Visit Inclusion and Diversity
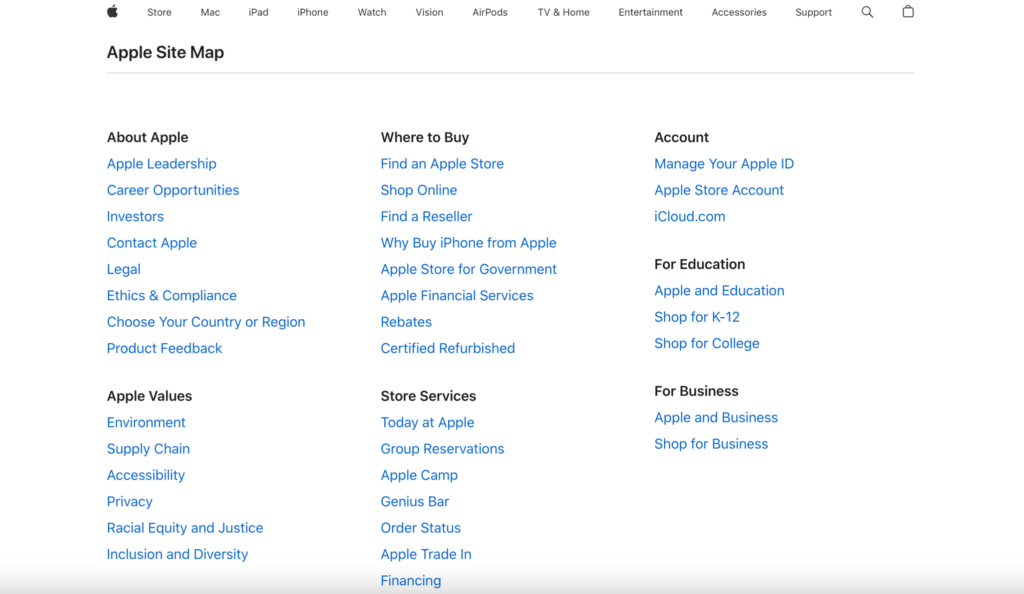1024x594 pixels. [x=178, y=554]
